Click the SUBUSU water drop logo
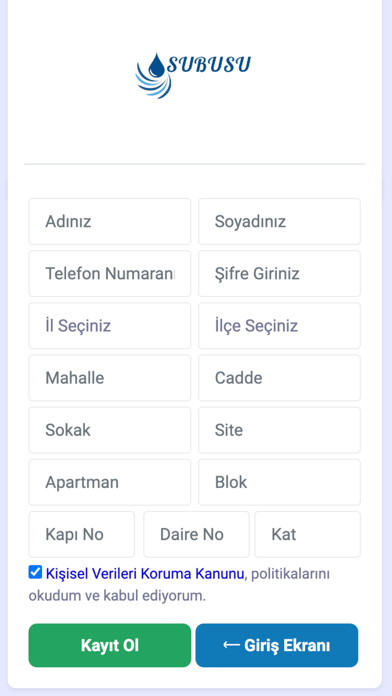The image size is (392, 696). [194, 75]
